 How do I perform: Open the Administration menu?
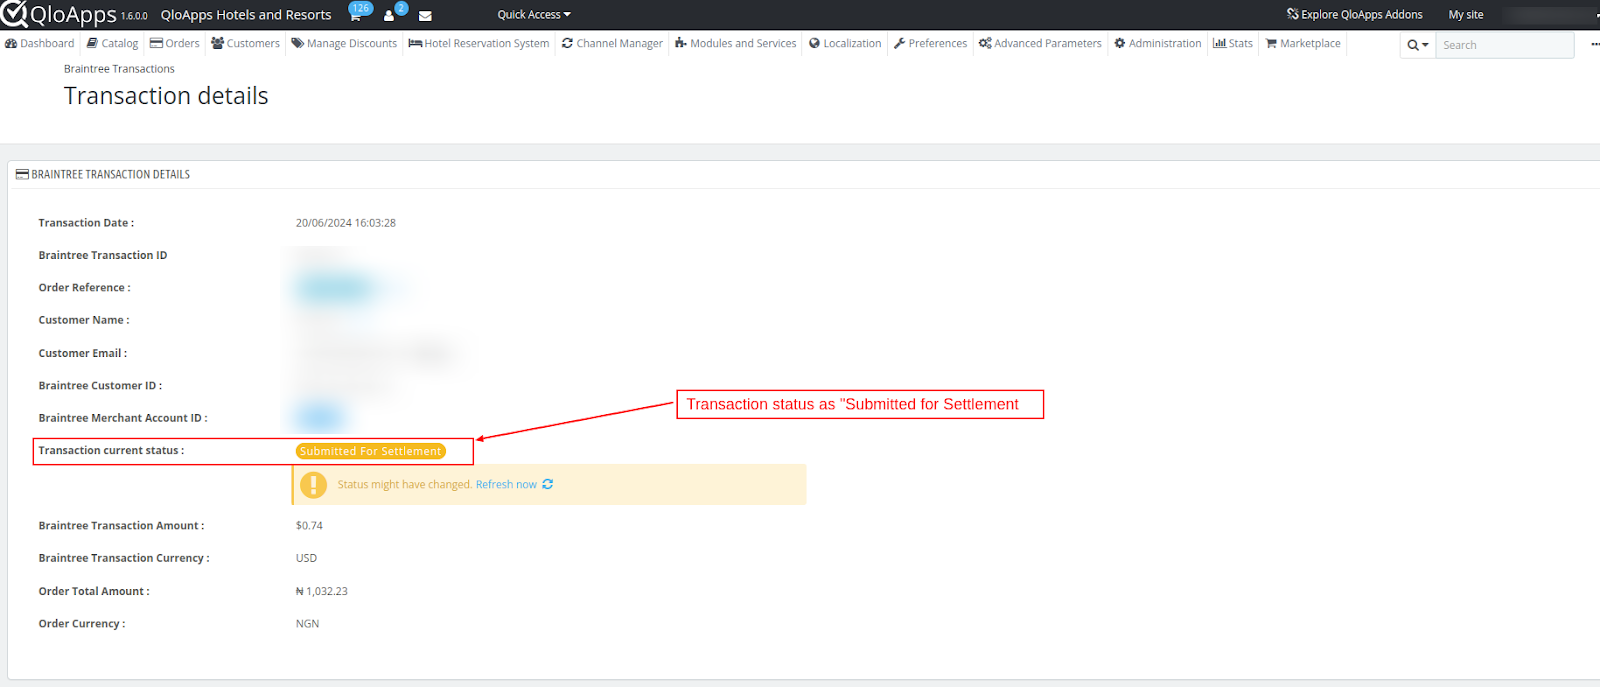tap(1159, 44)
